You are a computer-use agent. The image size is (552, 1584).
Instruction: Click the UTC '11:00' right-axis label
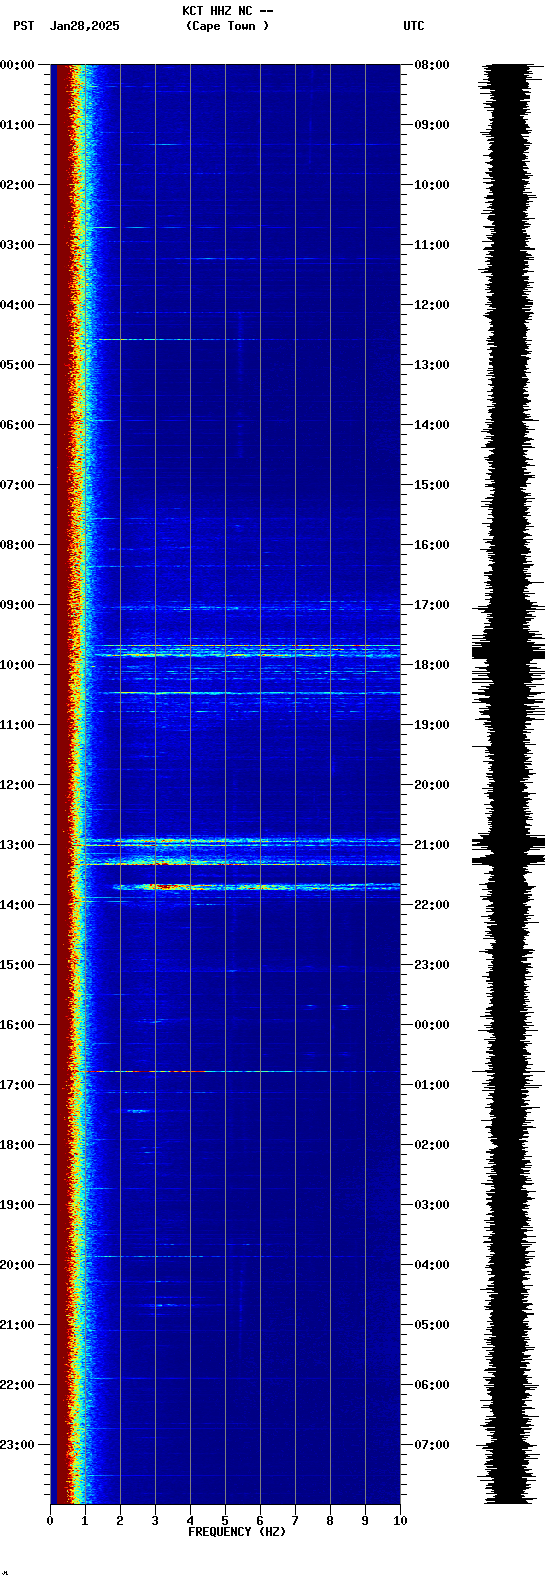(432, 245)
